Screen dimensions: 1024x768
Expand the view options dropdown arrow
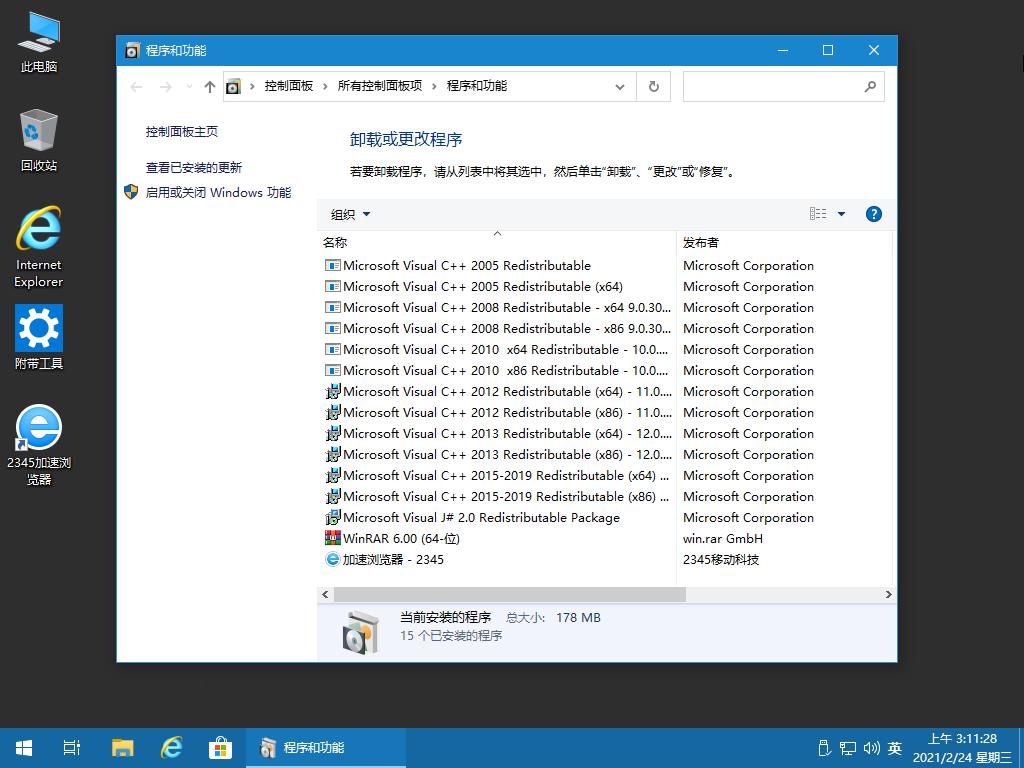[x=841, y=214]
